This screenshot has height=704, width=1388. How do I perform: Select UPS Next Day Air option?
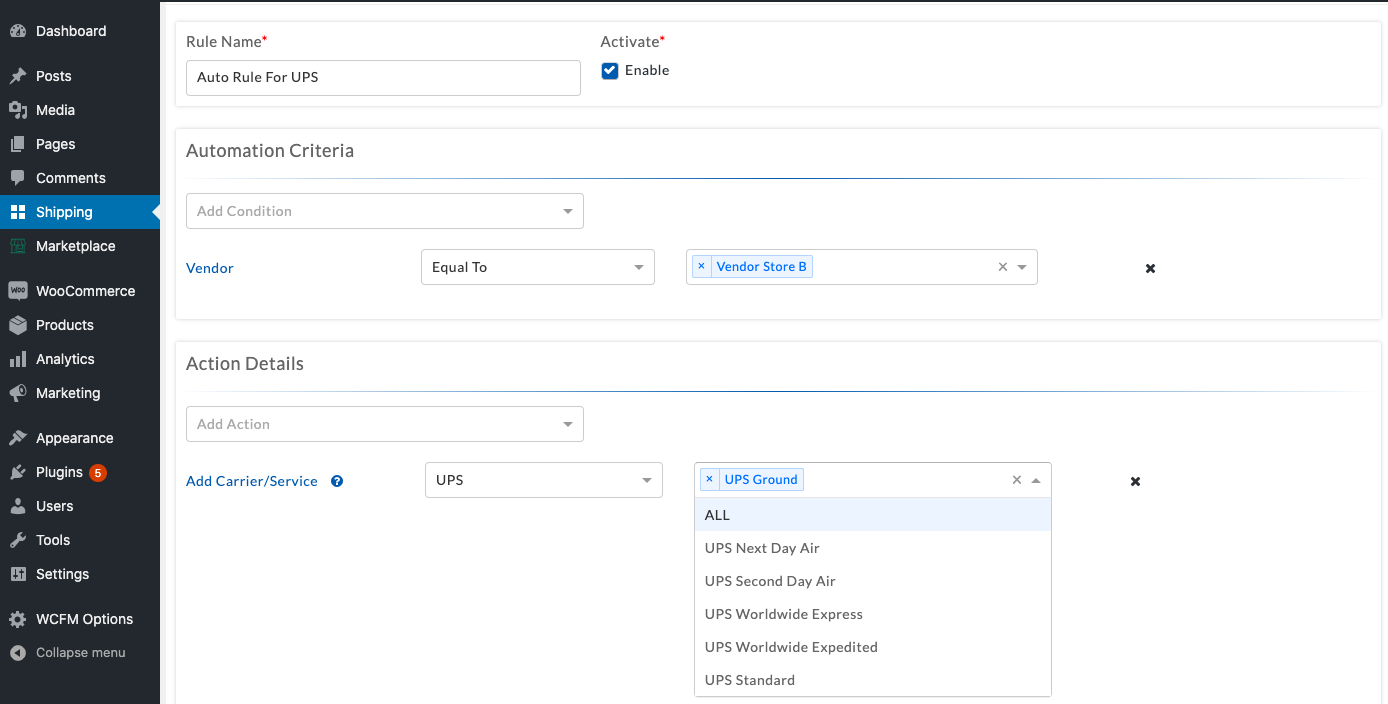872,548
